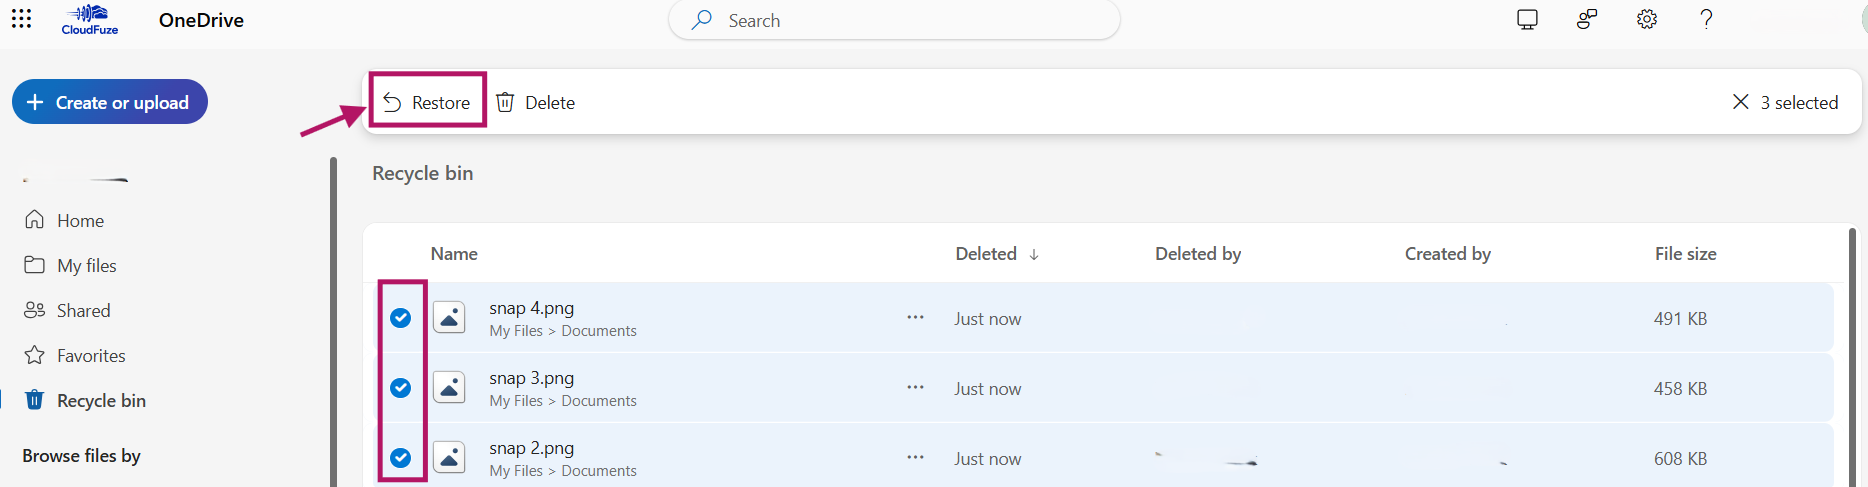Sort by the Created by column header
The height and width of the screenshot is (487, 1868).
(1447, 254)
